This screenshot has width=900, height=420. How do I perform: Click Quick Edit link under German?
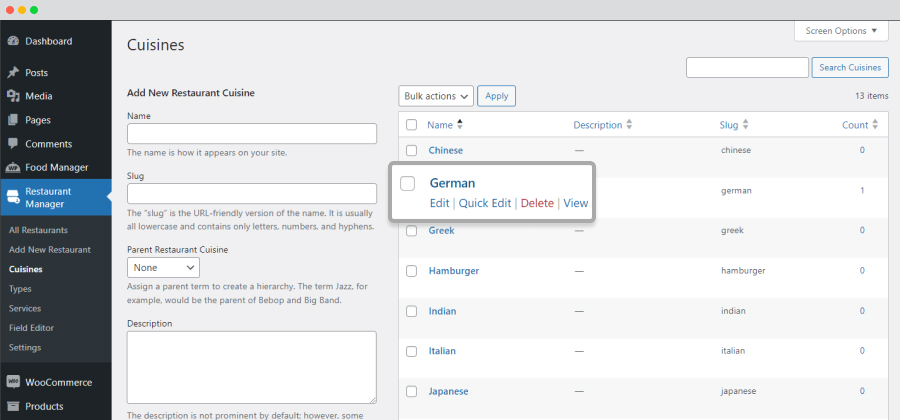click(x=485, y=203)
